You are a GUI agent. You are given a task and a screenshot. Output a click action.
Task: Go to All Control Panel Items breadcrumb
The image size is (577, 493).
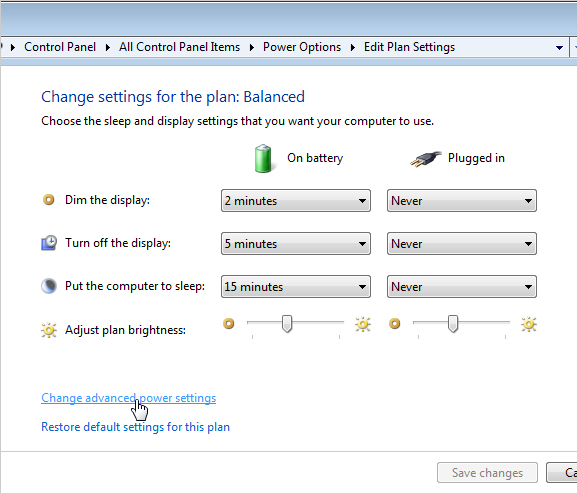[179, 47]
